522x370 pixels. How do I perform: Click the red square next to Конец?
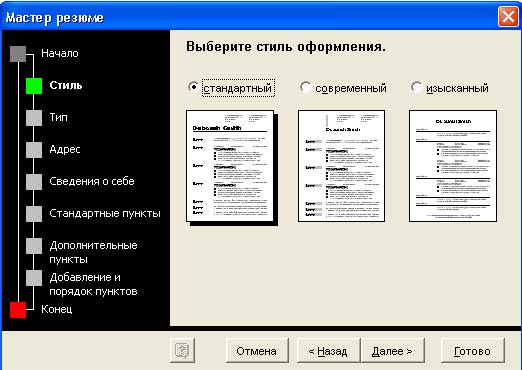point(18,310)
